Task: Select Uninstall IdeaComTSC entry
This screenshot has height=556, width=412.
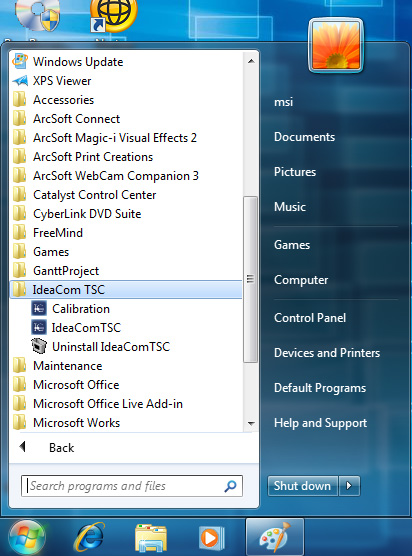Action: [111, 346]
